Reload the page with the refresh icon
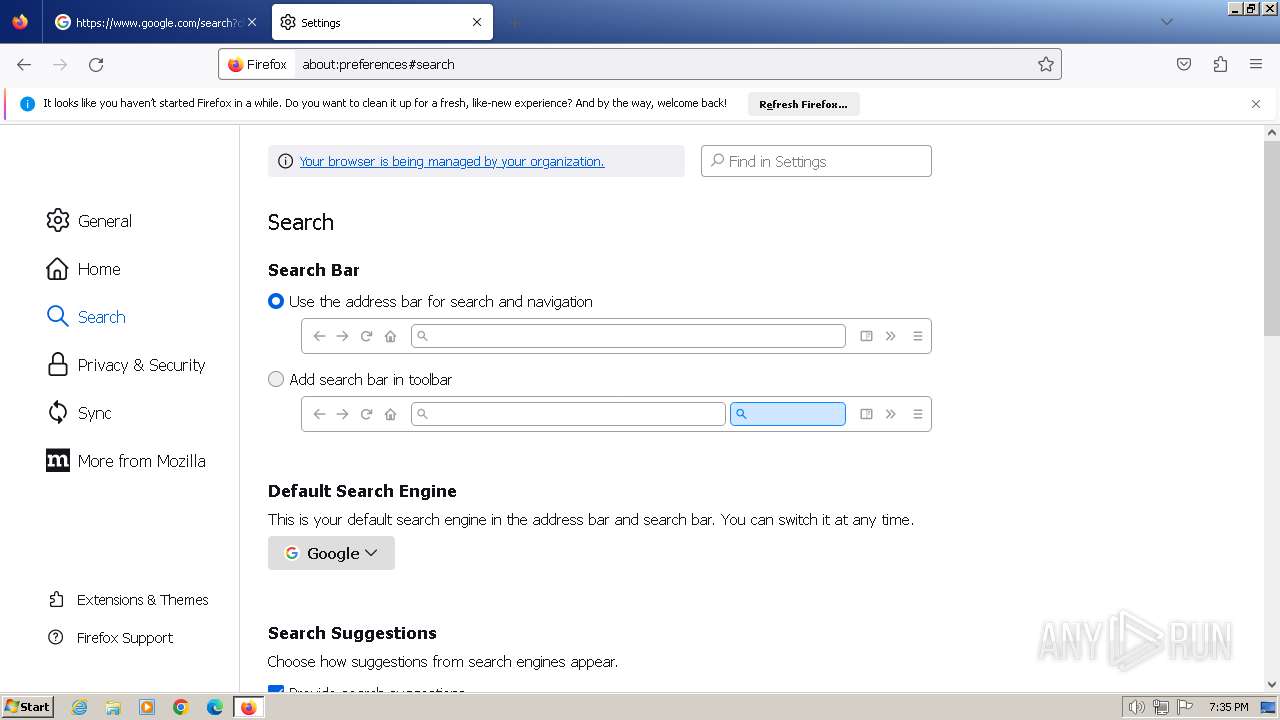 click(96, 64)
